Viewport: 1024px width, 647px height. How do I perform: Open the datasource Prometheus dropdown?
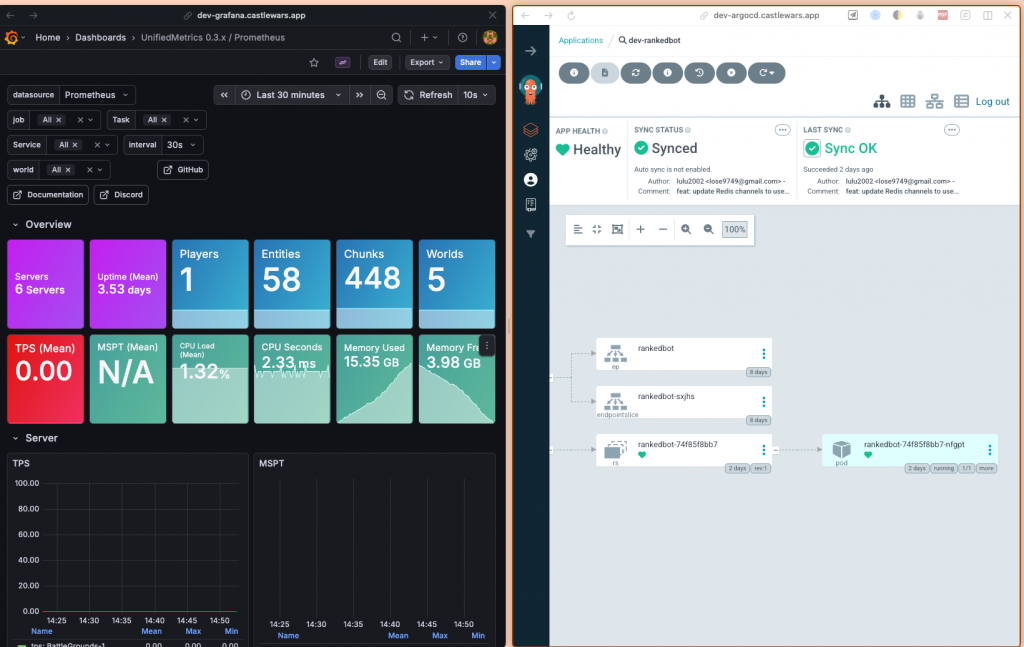pyautogui.click(x=98, y=95)
